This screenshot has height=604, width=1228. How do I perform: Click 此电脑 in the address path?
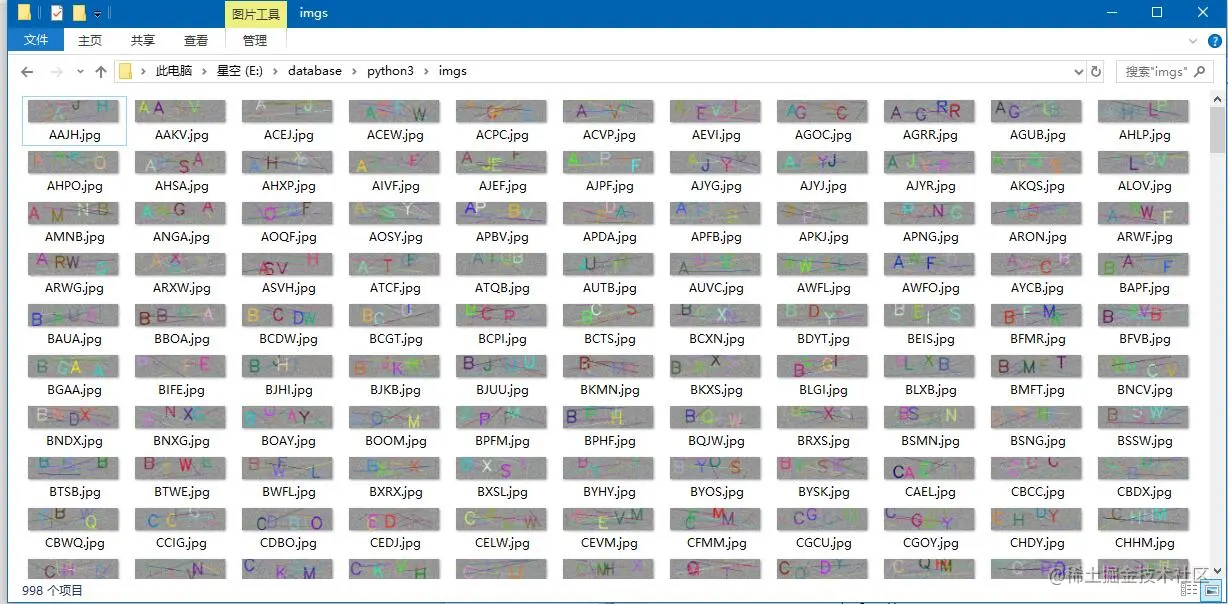tap(173, 71)
